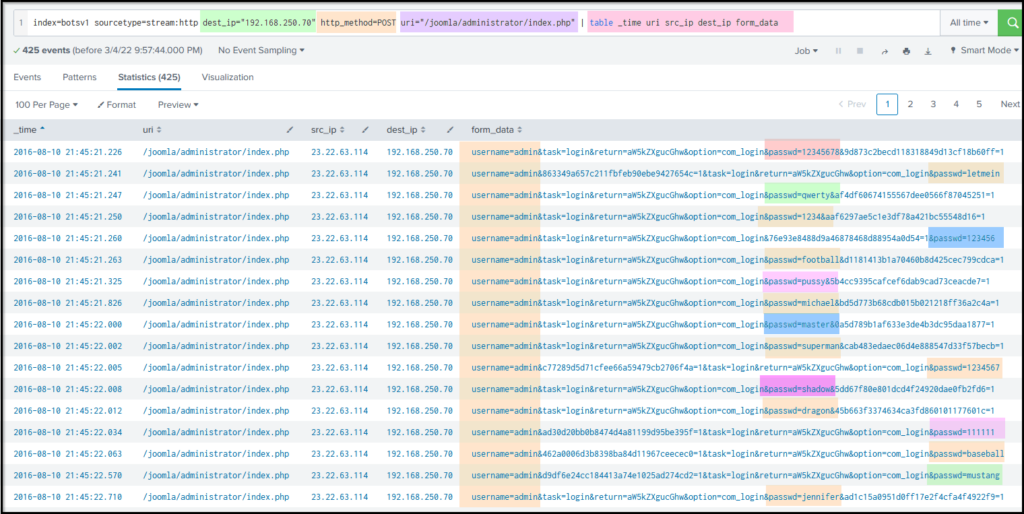
Task: Click form_data containing passwd=shadow
Action: (x=733, y=389)
